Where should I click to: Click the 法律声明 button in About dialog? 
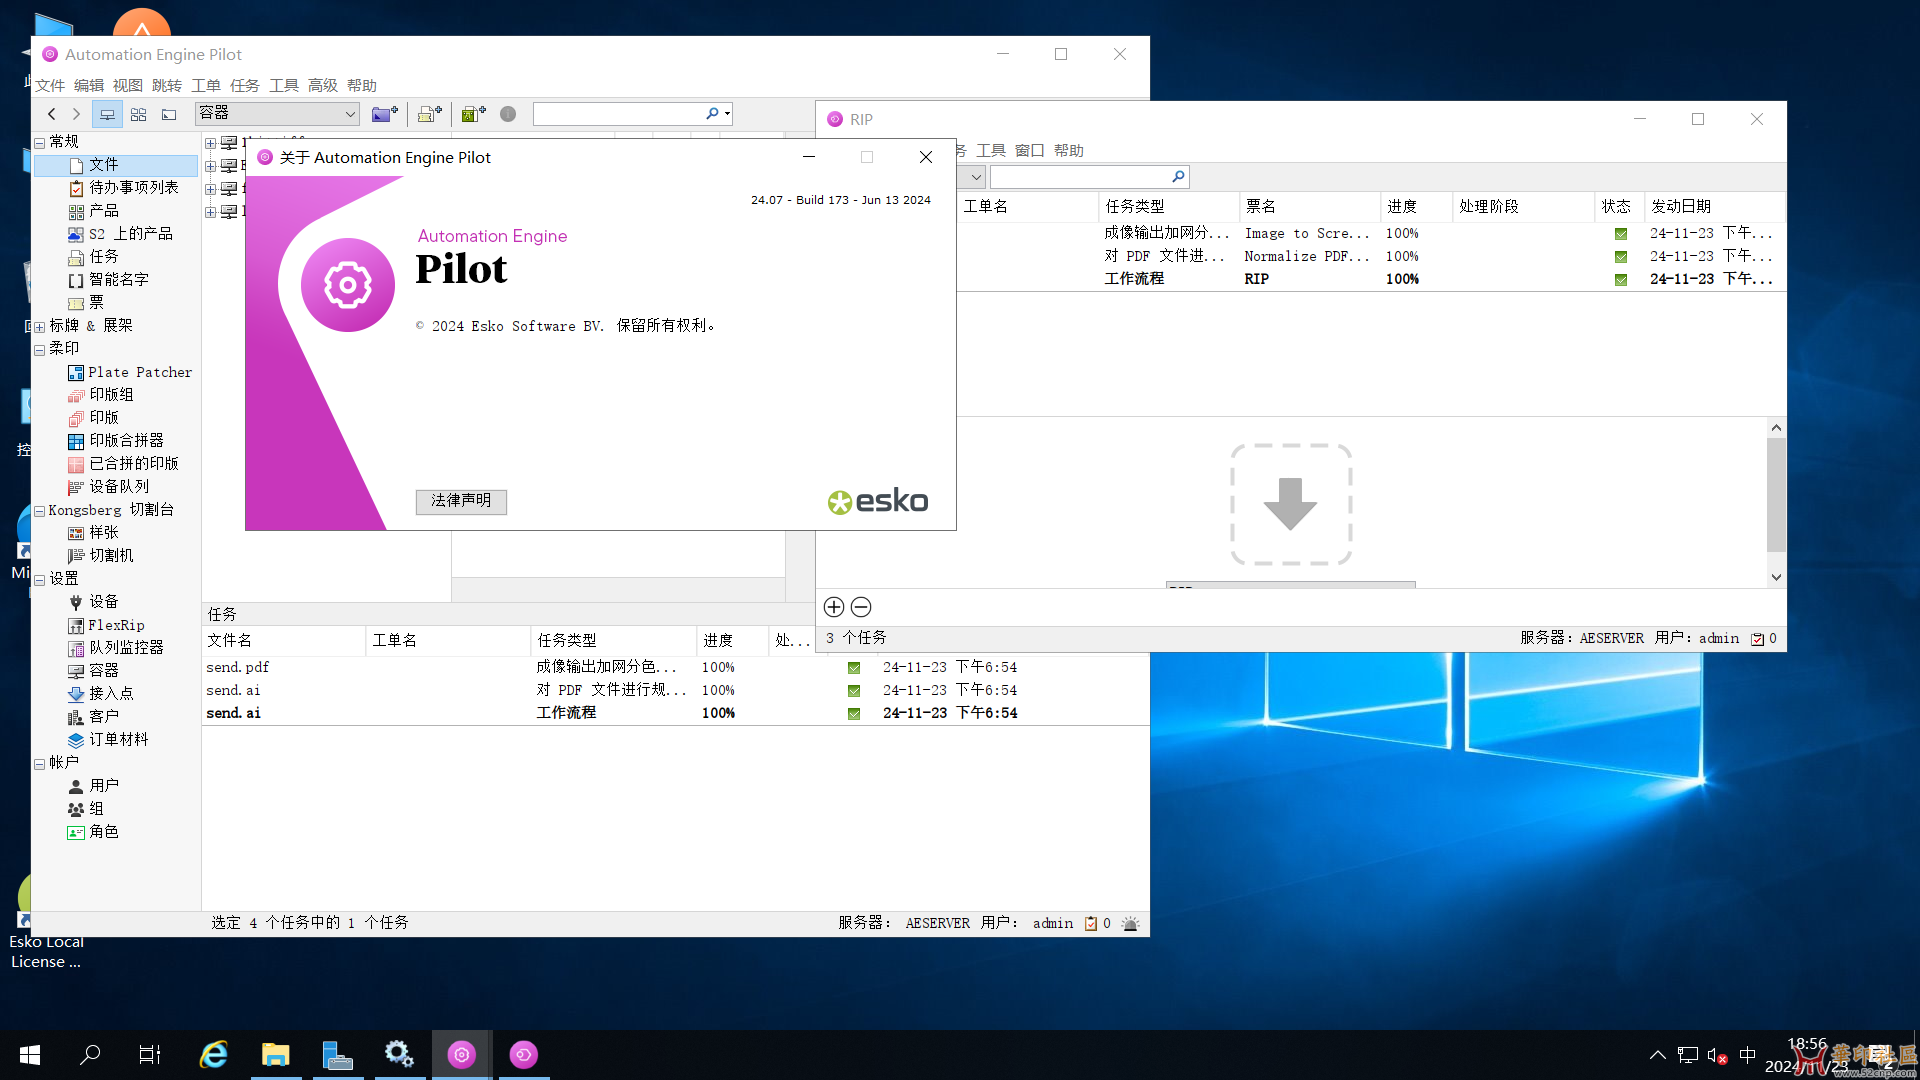(461, 501)
